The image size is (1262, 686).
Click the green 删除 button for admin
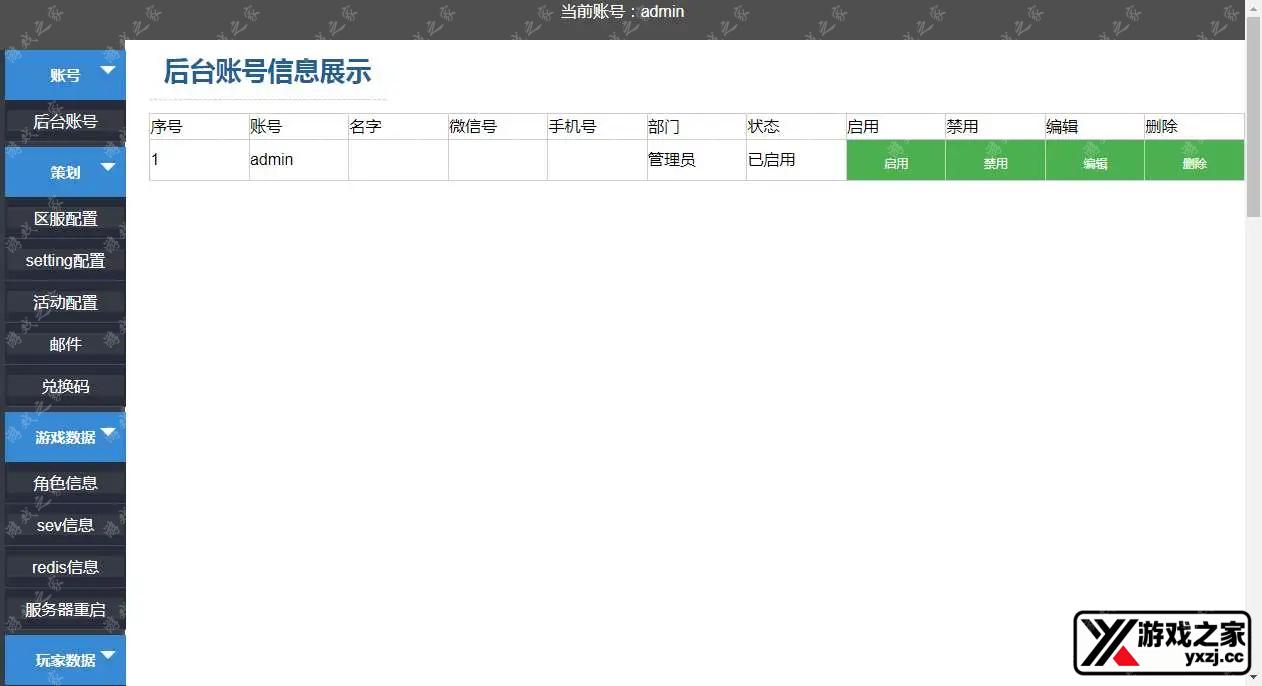click(1194, 161)
